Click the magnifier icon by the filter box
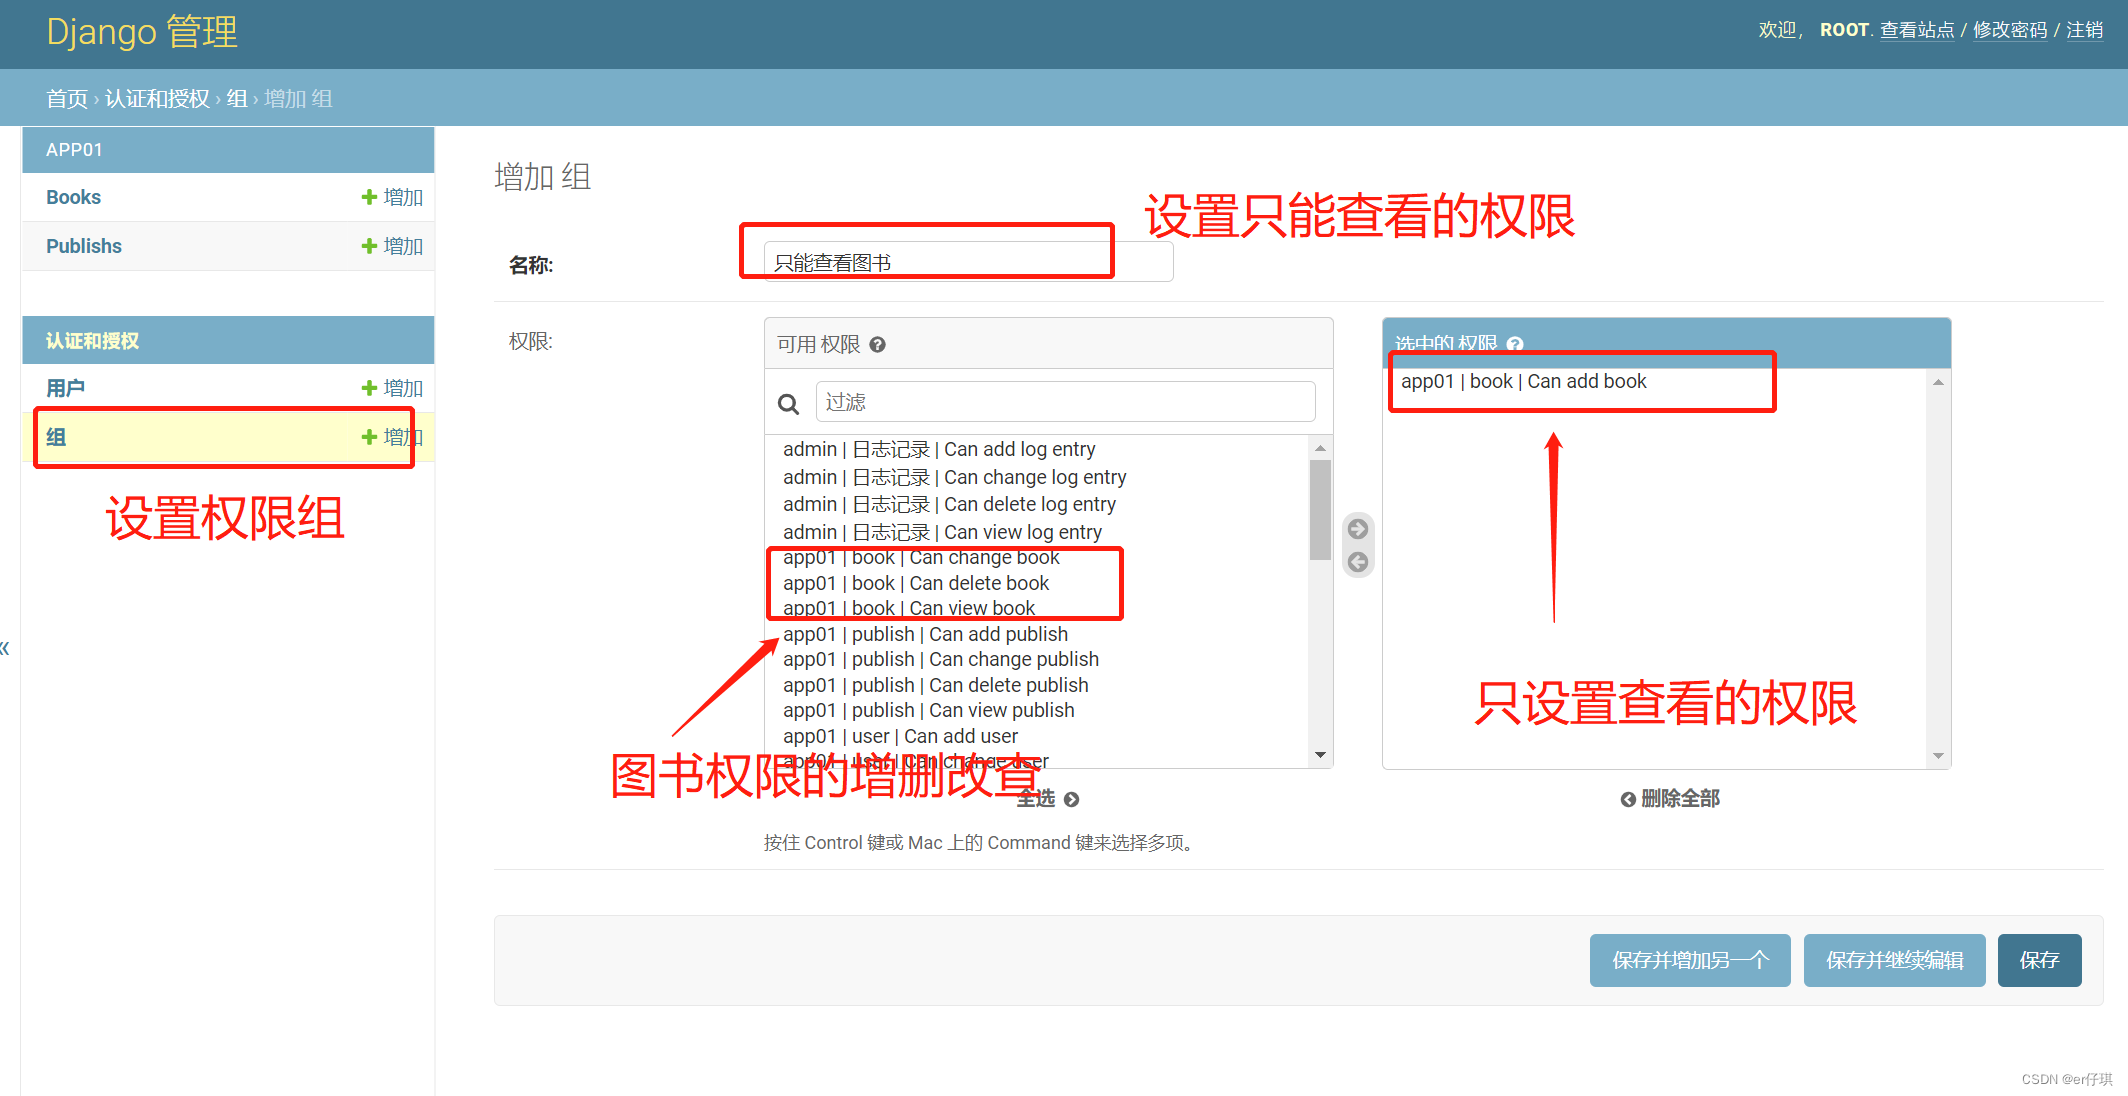 tap(788, 403)
